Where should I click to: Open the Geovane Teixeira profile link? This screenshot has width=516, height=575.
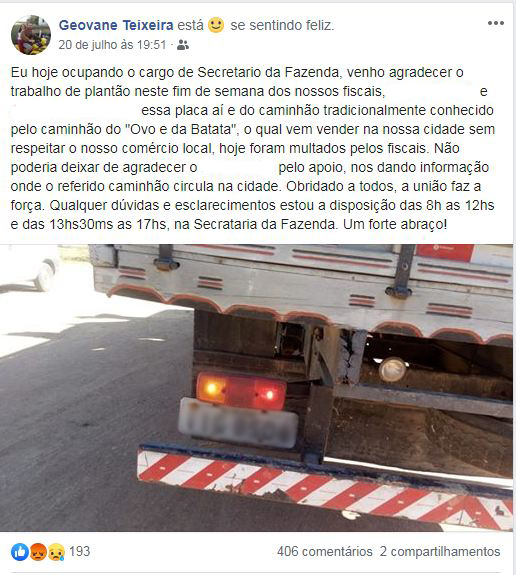pos(116,25)
